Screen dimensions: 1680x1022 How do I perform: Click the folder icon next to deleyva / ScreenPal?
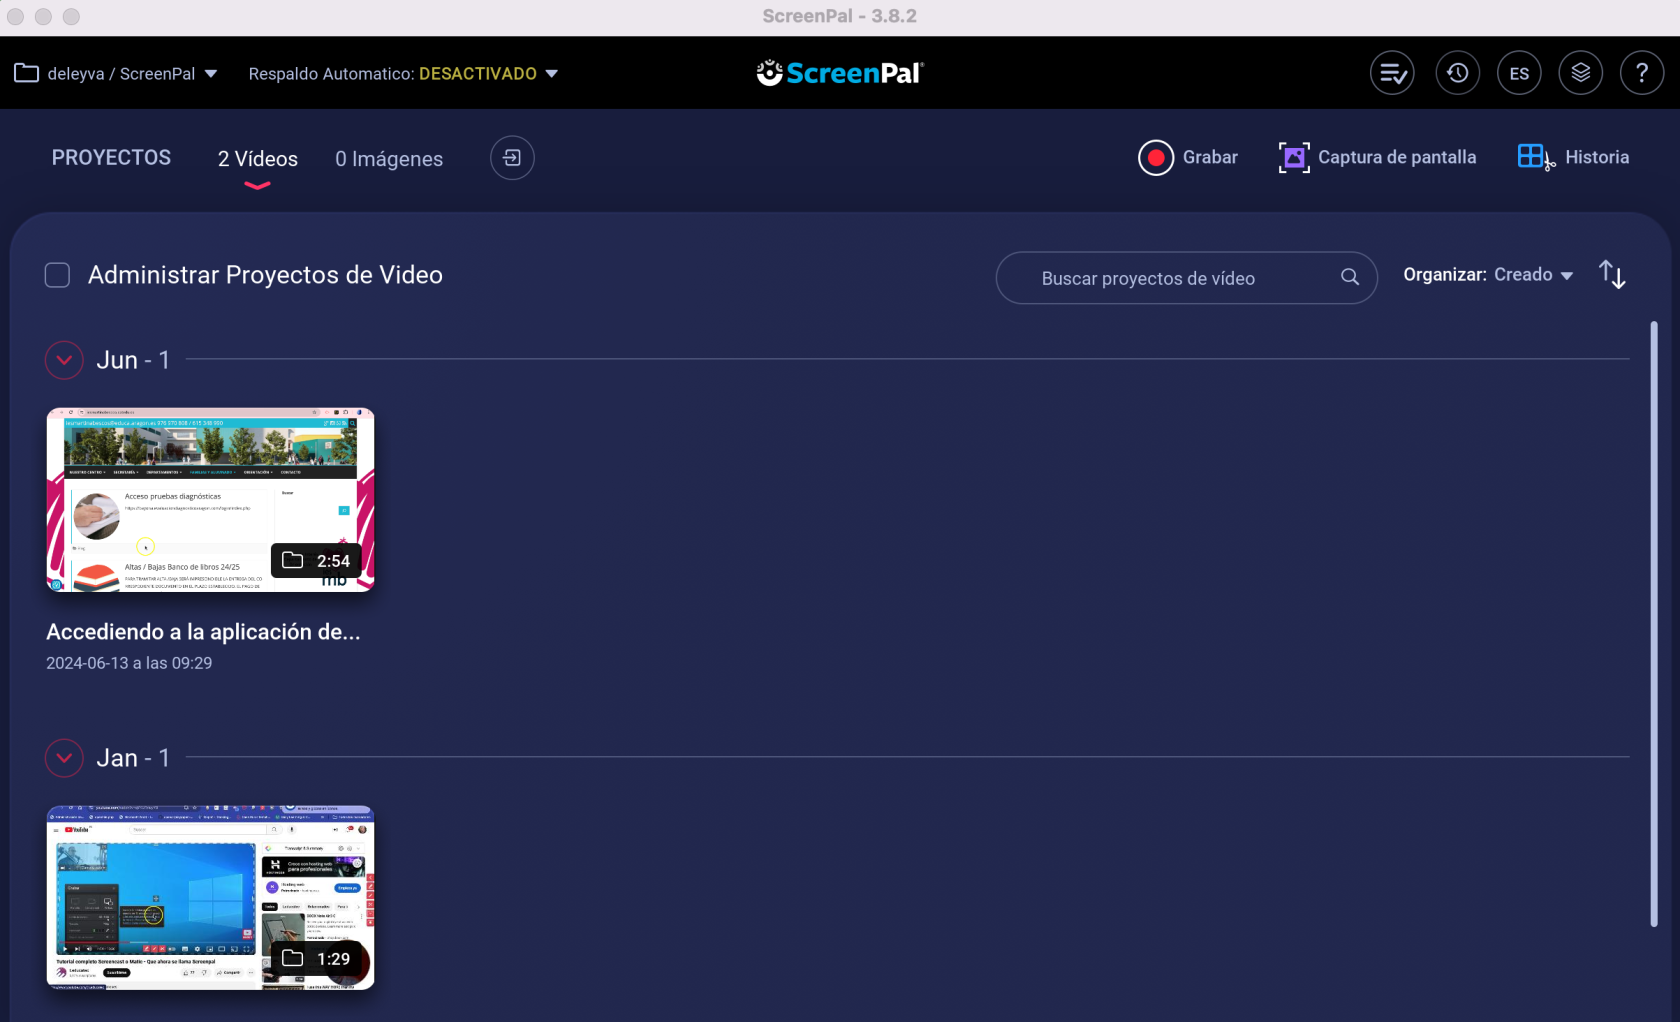point(26,73)
